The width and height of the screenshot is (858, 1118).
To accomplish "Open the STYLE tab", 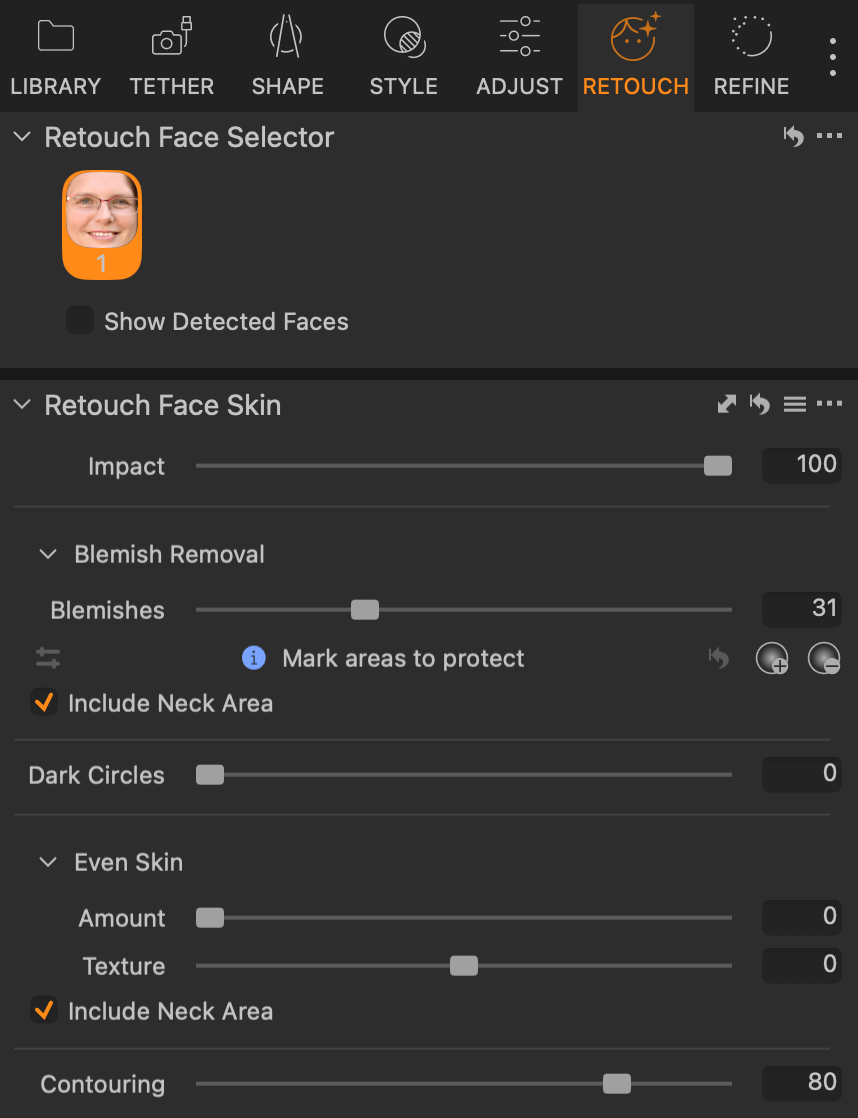I will pyautogui.click(x=403, y=56).
